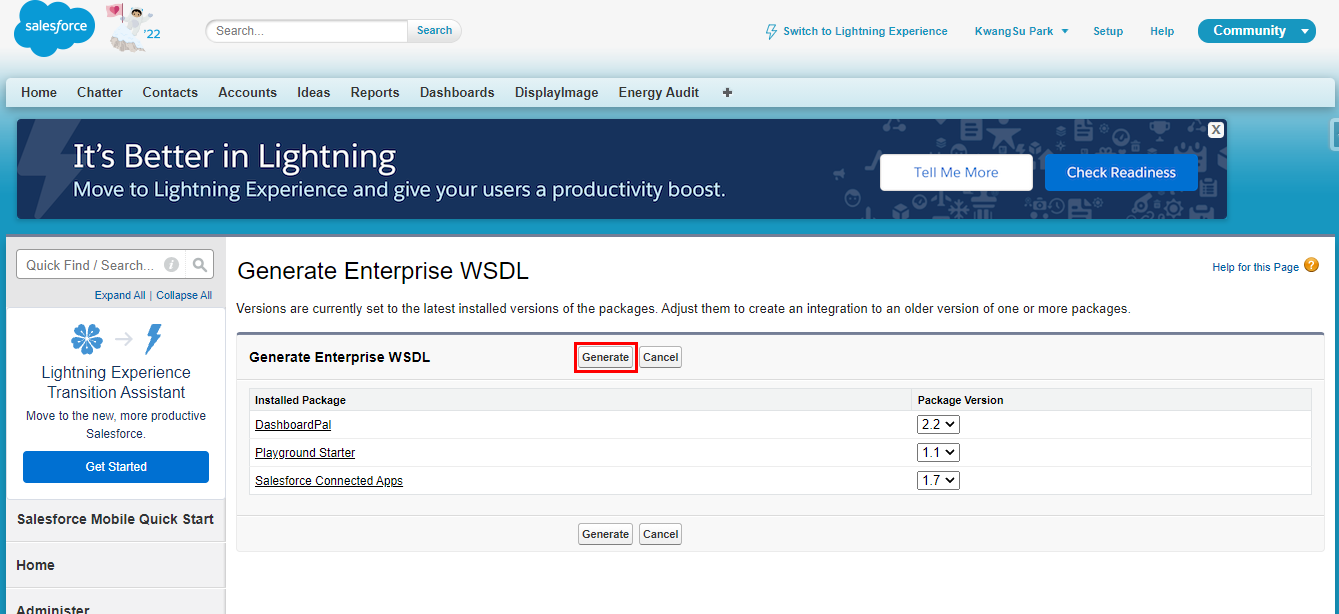The image size is (1339, 614).
Task: Click the Generate Enterprise WSDL page title
Action: 383,271
